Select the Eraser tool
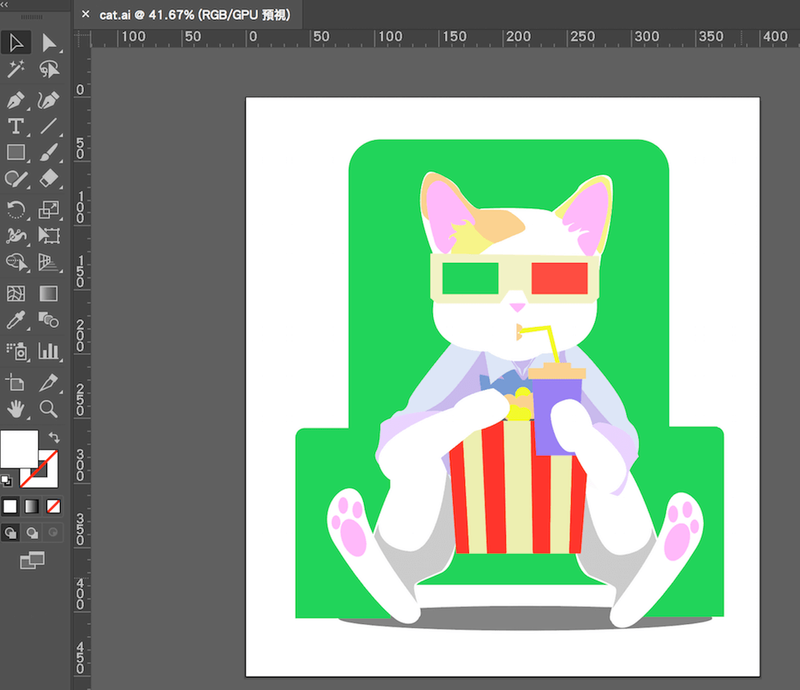Image resolution: width=800 pixels, height=690 pixels. coord(48,179)
